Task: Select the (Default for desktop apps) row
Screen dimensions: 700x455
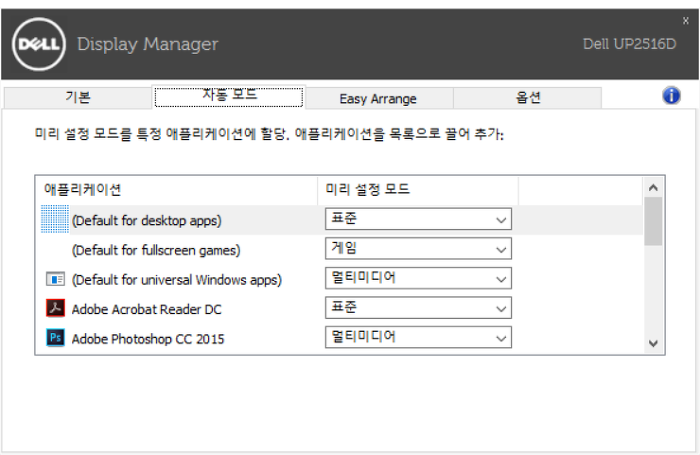Action: click(339, 220)
